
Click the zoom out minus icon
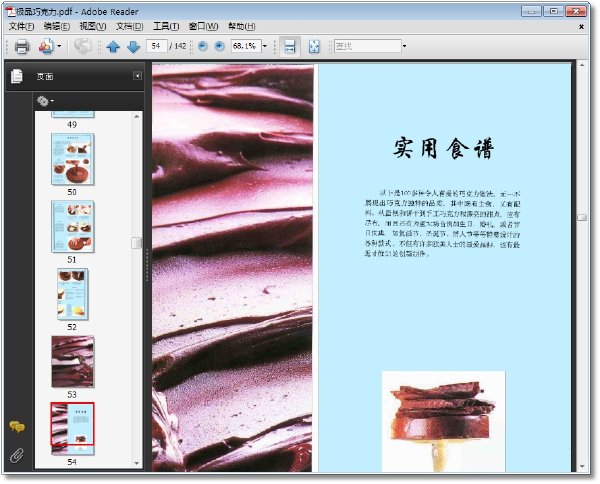(x=203, y=46)
